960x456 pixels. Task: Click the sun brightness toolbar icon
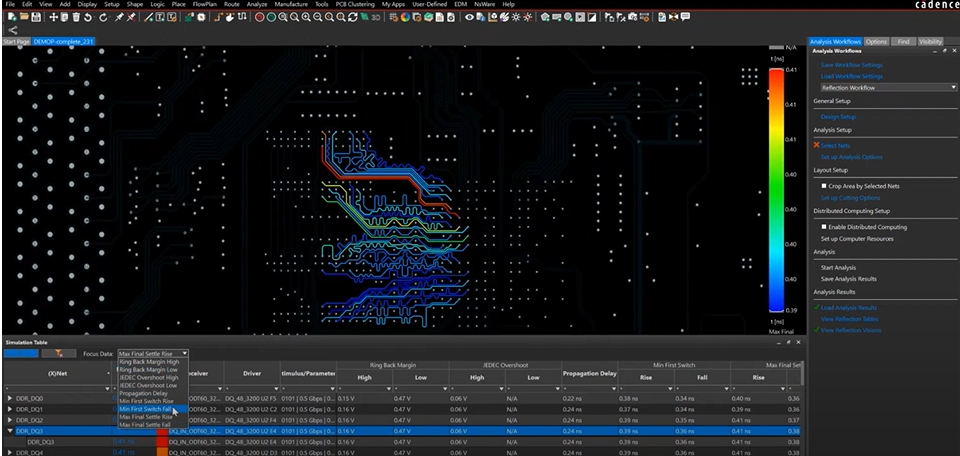(x=516, y=17)
